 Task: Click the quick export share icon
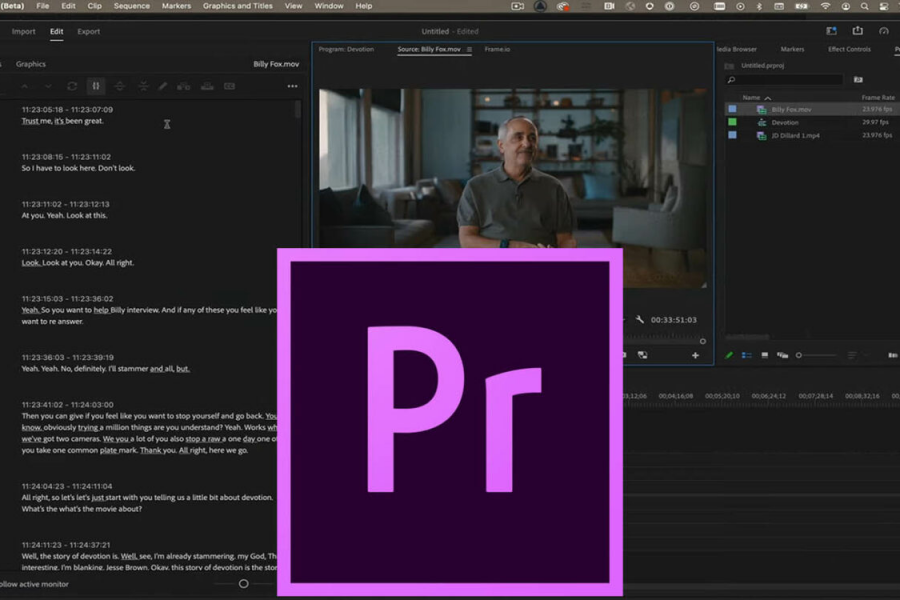click(x=858, y=30)
